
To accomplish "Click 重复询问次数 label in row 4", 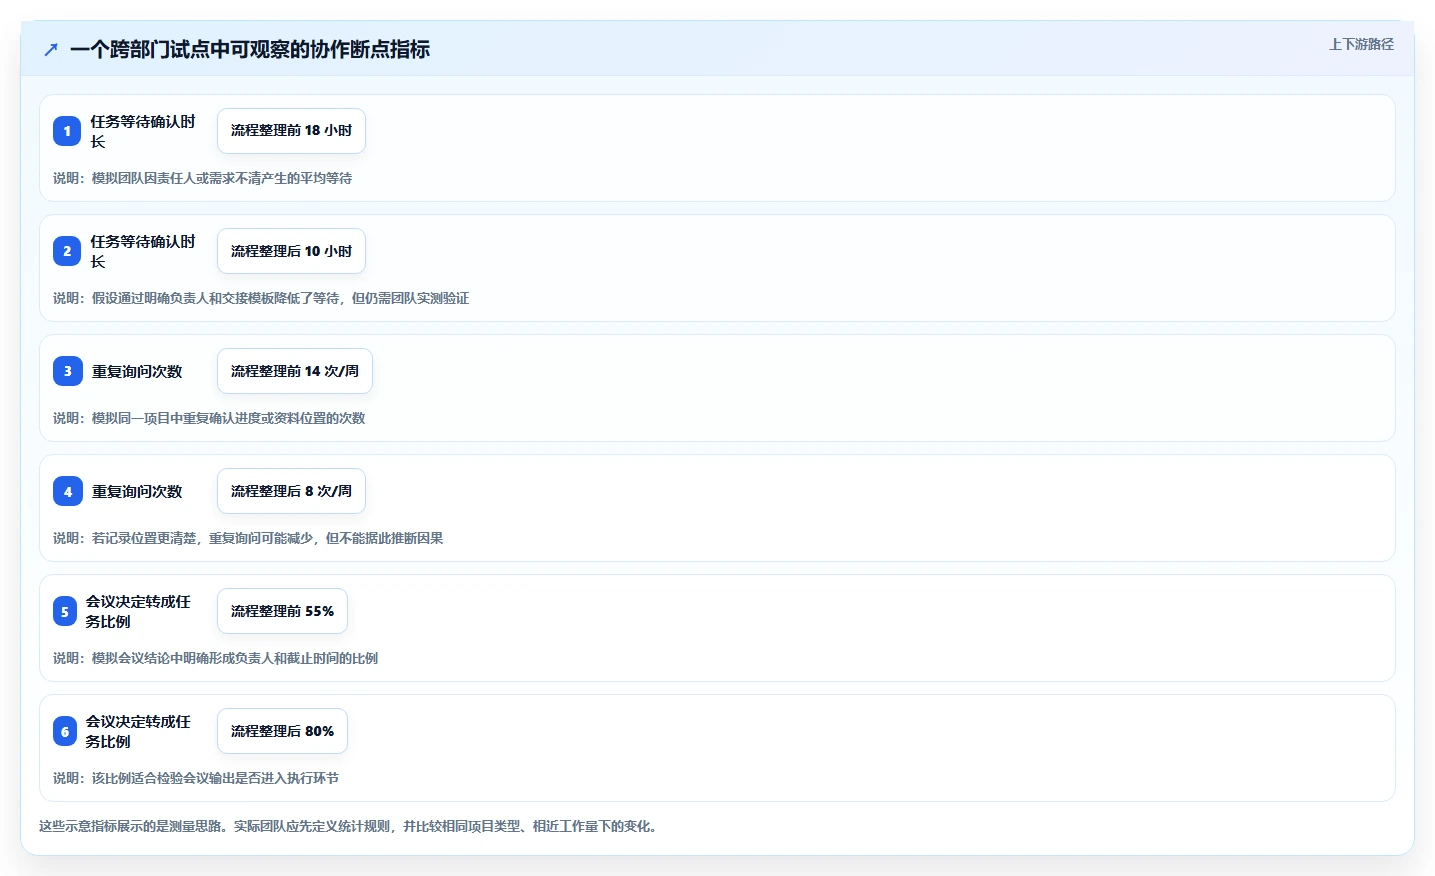I will point(137,491).
